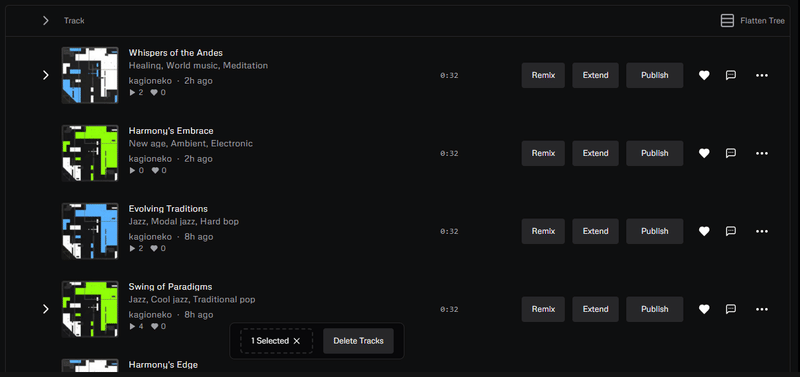Click the 'New age, Ambient, Electronic' tags

[191, 144]
